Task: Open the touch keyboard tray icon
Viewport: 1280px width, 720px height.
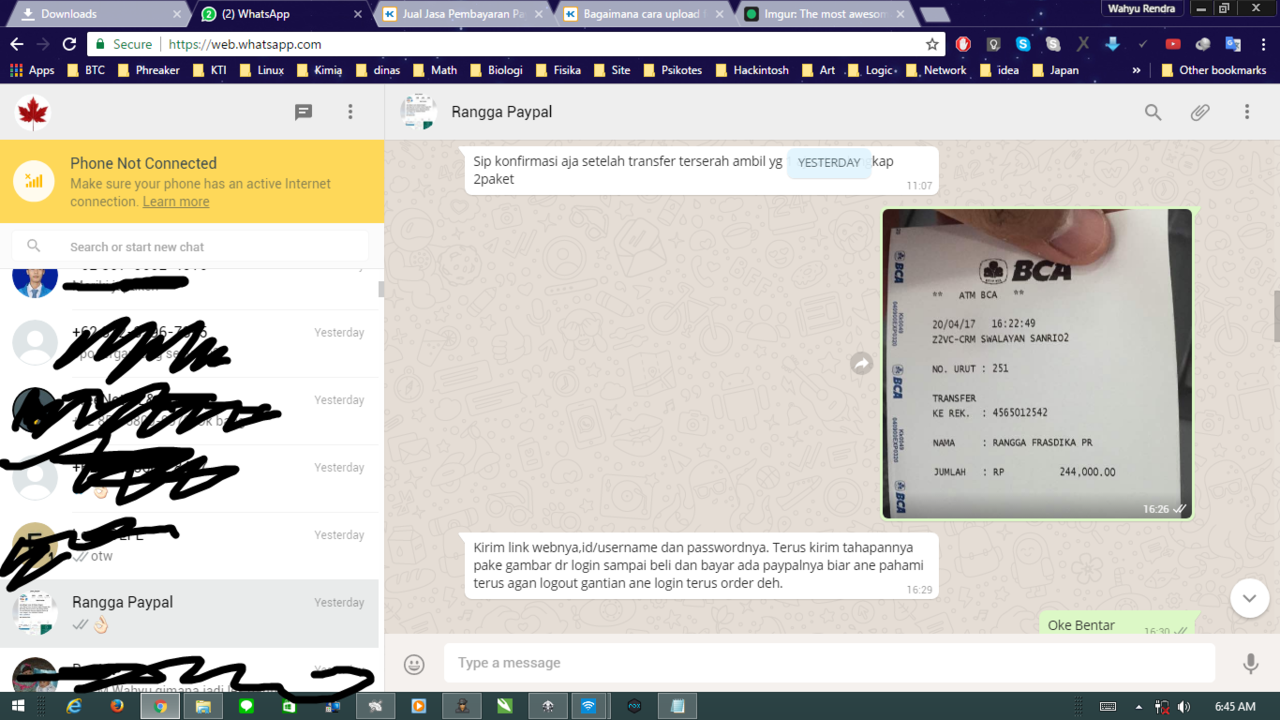Action: tap(1108, 706)
